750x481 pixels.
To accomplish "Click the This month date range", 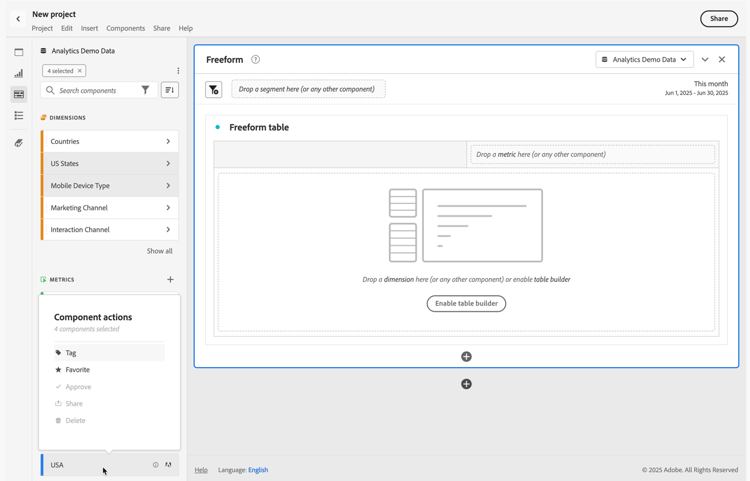I will tap(696, 88).
